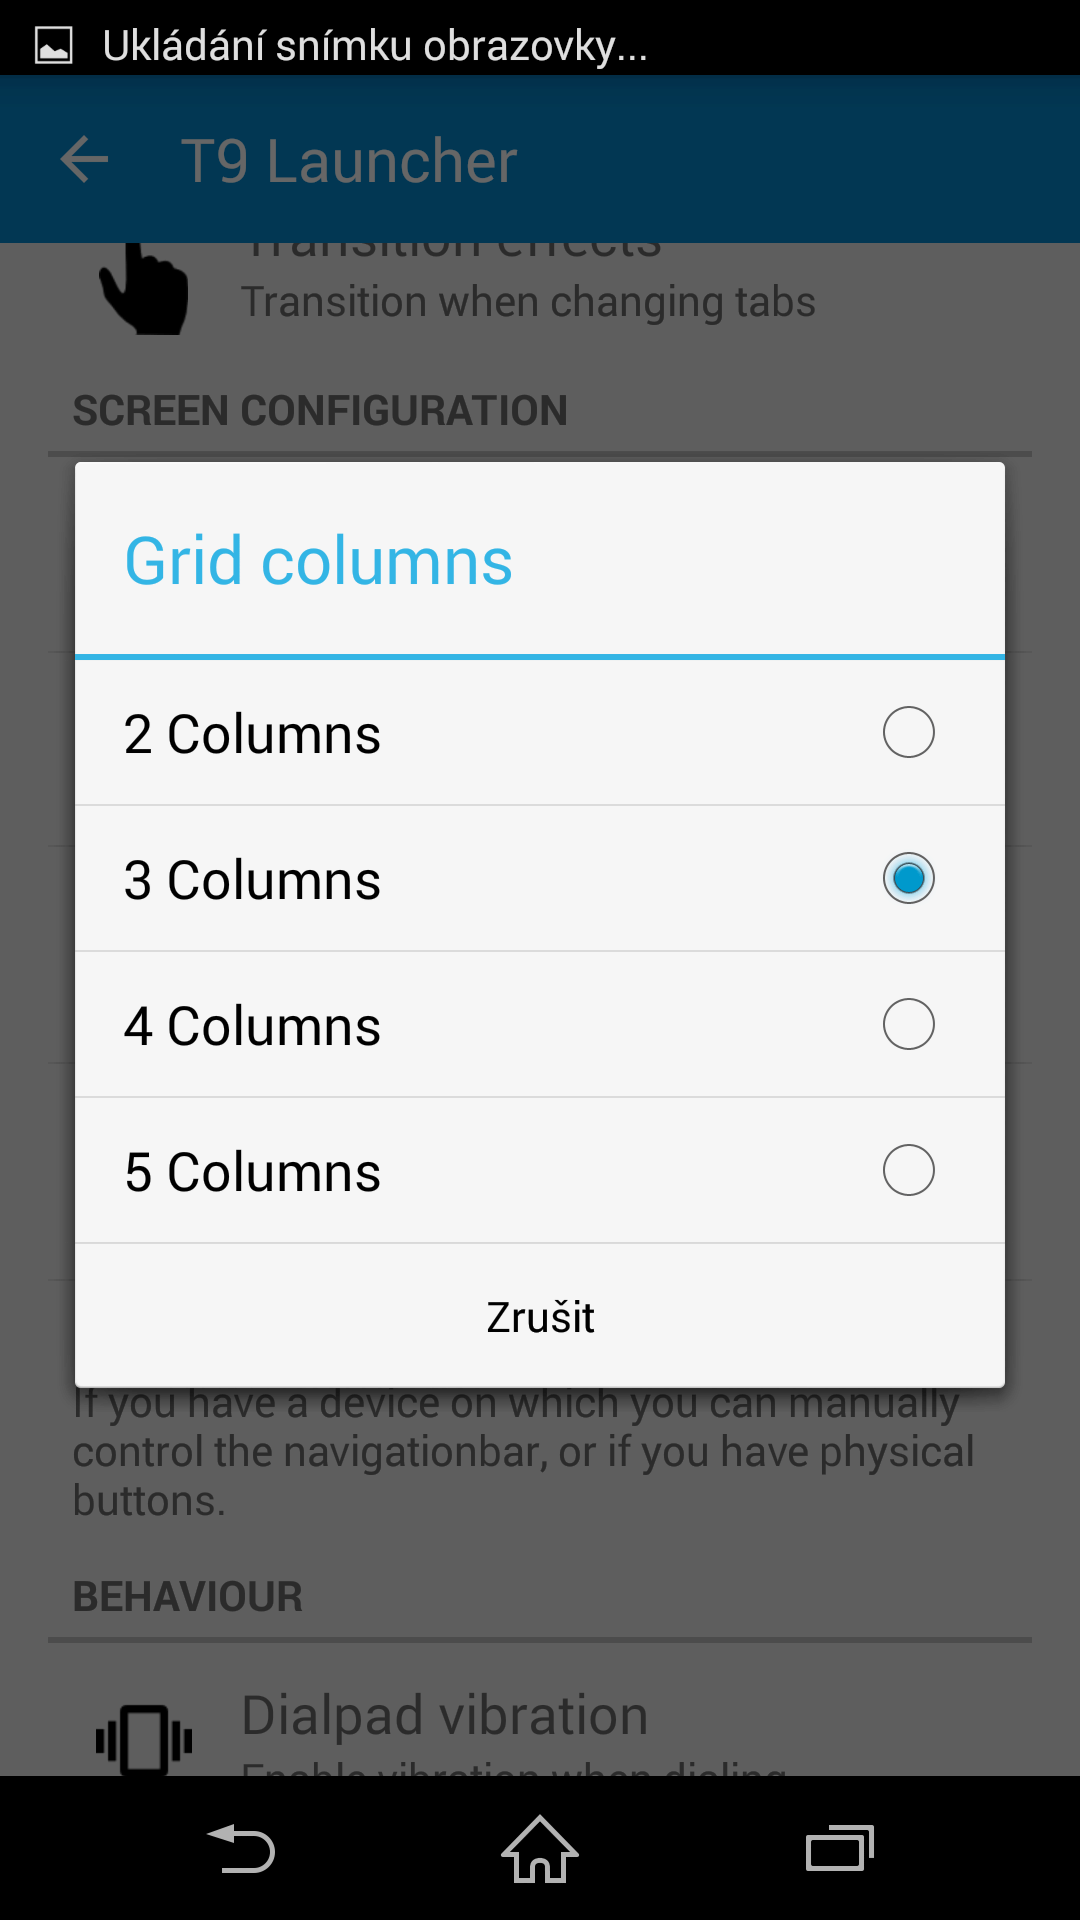Screen dimensions: 1080x1920
Task: Tap the Ukládání snímku obrazovky notification text
Action: click(x=375, y=47)
